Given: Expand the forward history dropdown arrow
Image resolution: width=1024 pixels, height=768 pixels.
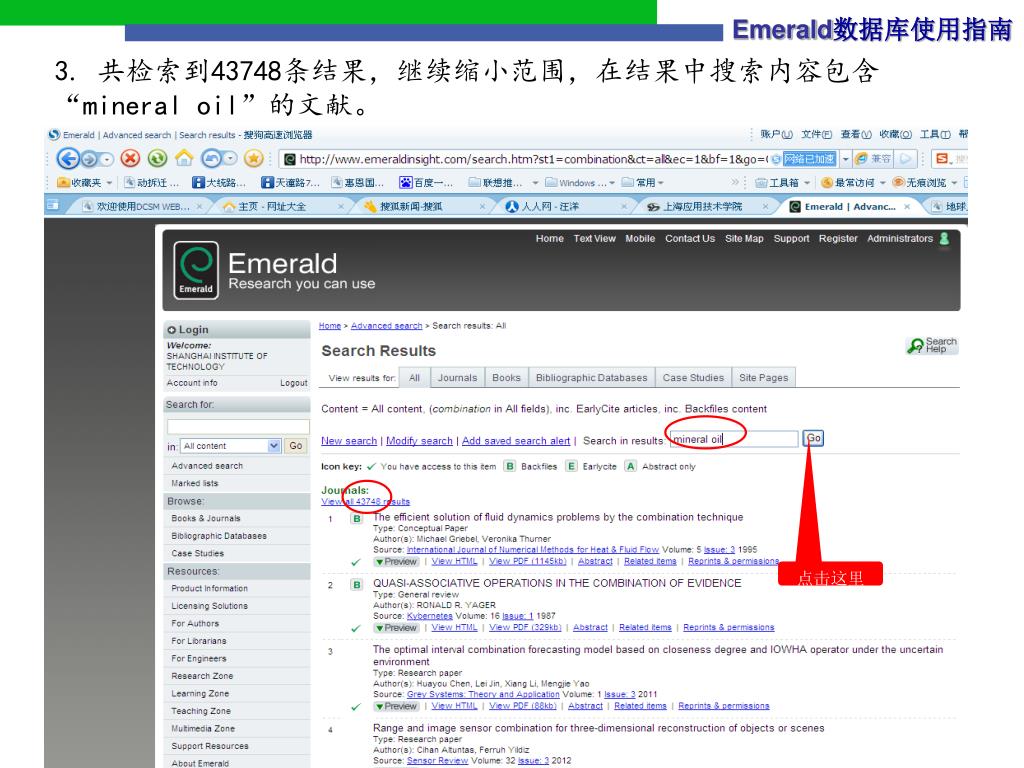Looking at the screenshot, I should coord(107,159).
